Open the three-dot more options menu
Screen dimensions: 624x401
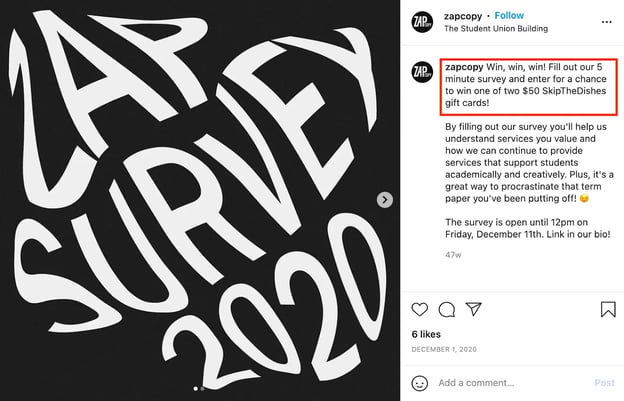click(x=606, y=22)
